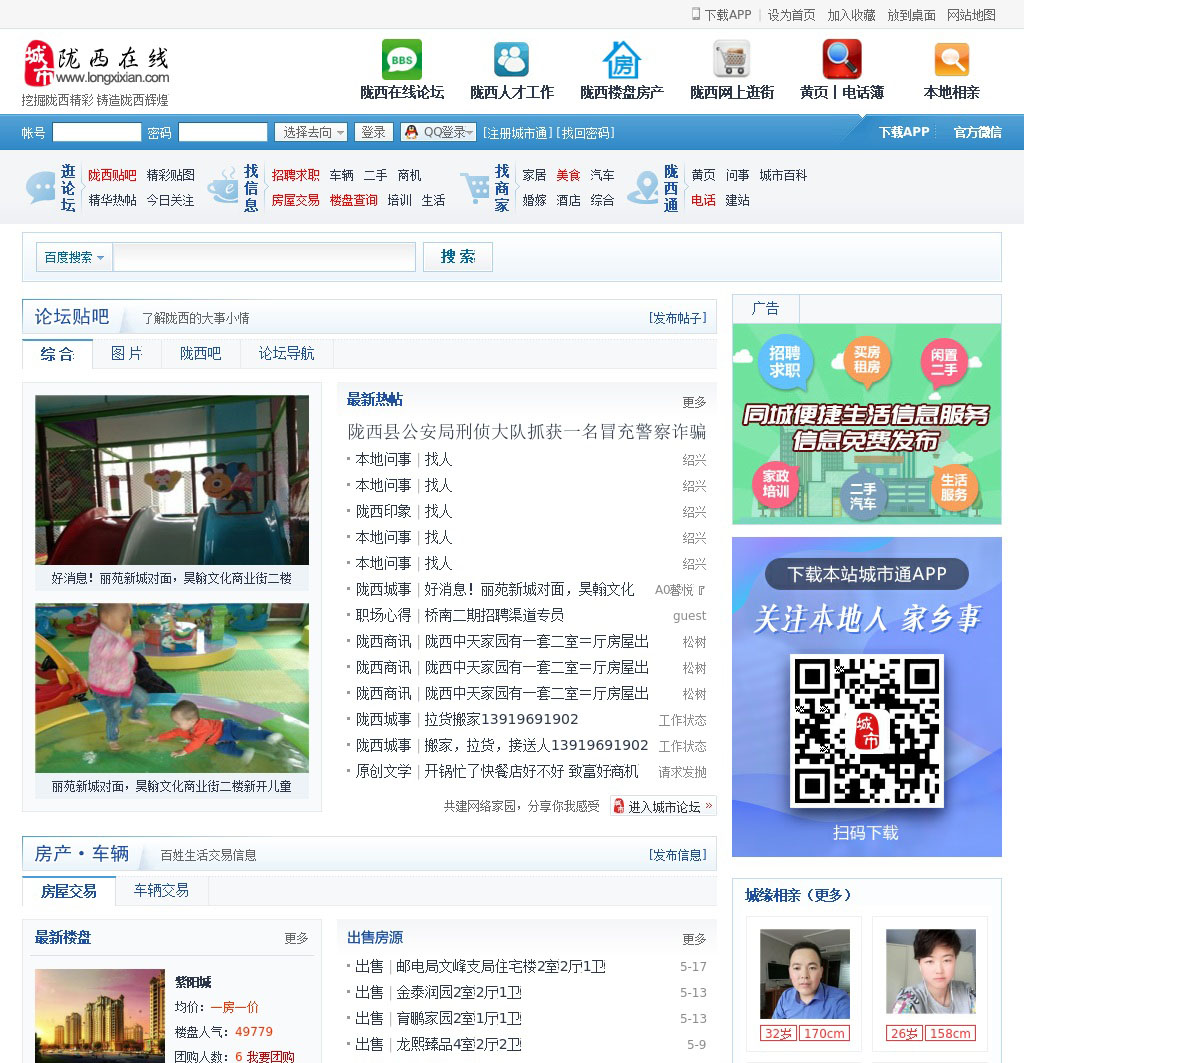Click the orange 本地相亲 search icon
The height and width of the screenshot is (1063, 1200).
point(951,60)
